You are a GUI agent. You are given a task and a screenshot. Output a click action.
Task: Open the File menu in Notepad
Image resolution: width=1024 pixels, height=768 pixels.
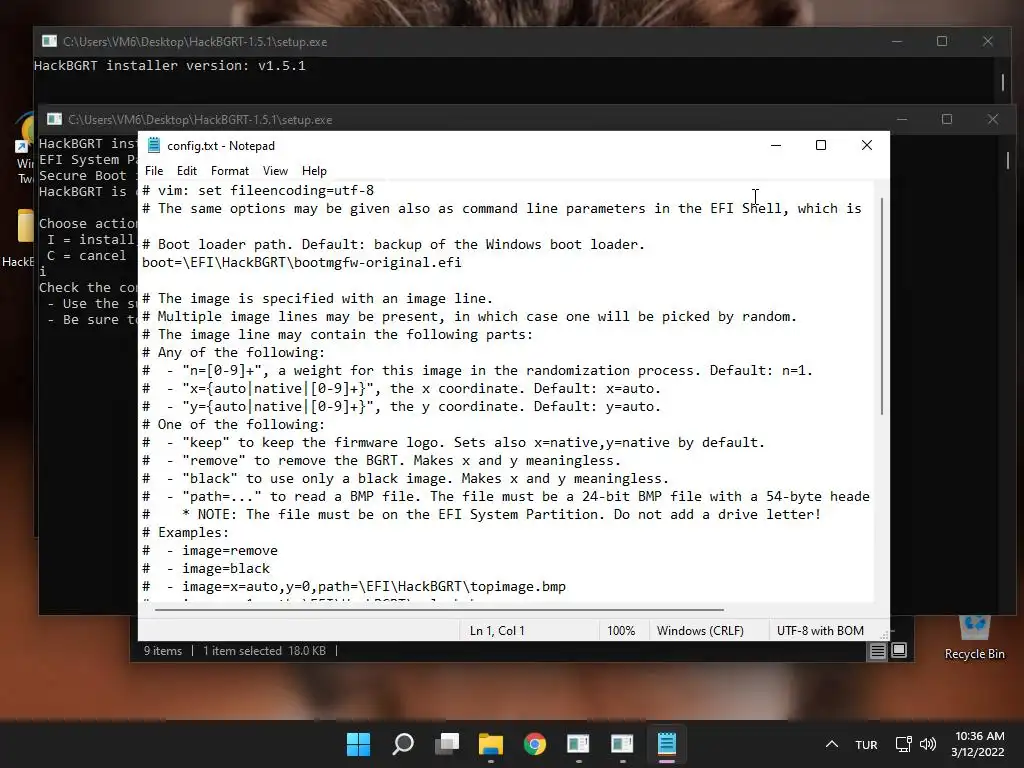[x=154, y=171]
